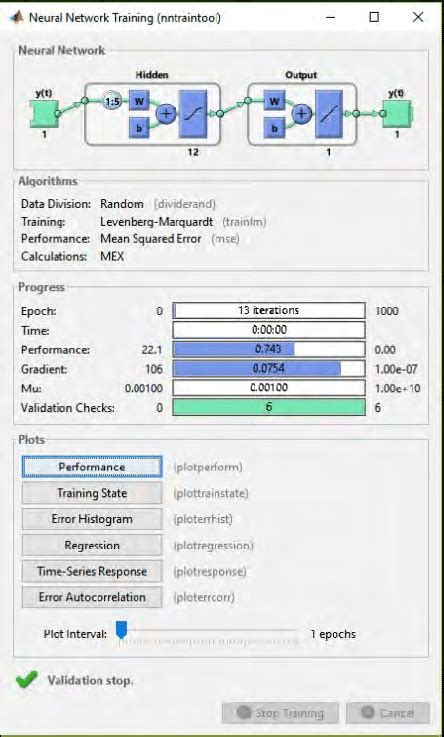Click the 1000 max epoch value

click(x=387, y=311)
